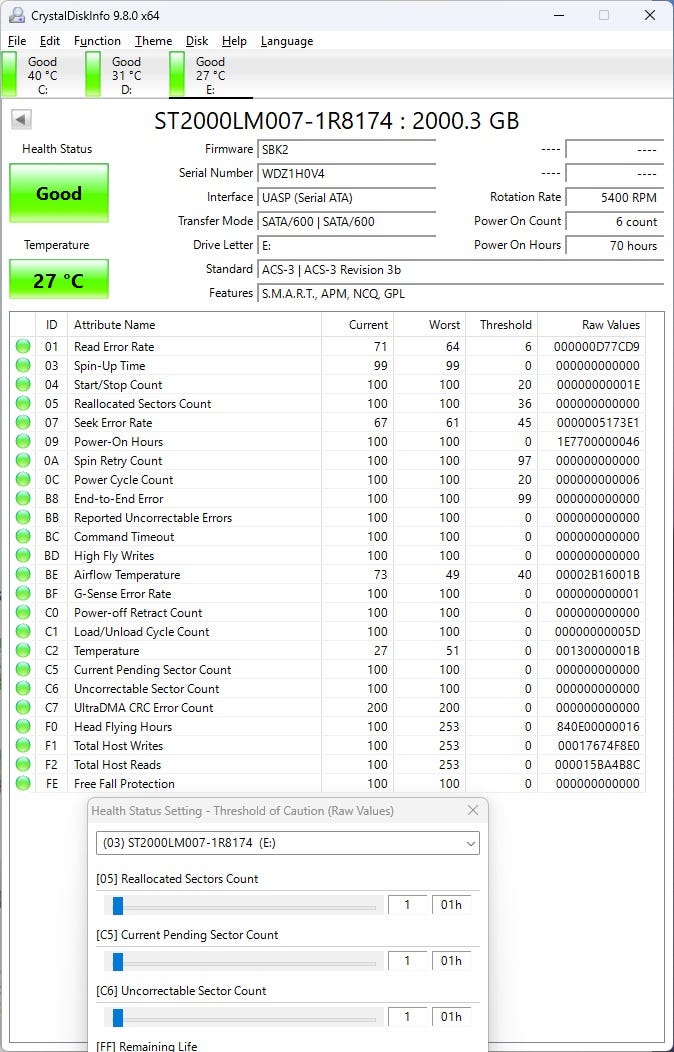Click status icon for Head Flying Hours
This screenshot has width=674, height=1052.
coord(23,727)
